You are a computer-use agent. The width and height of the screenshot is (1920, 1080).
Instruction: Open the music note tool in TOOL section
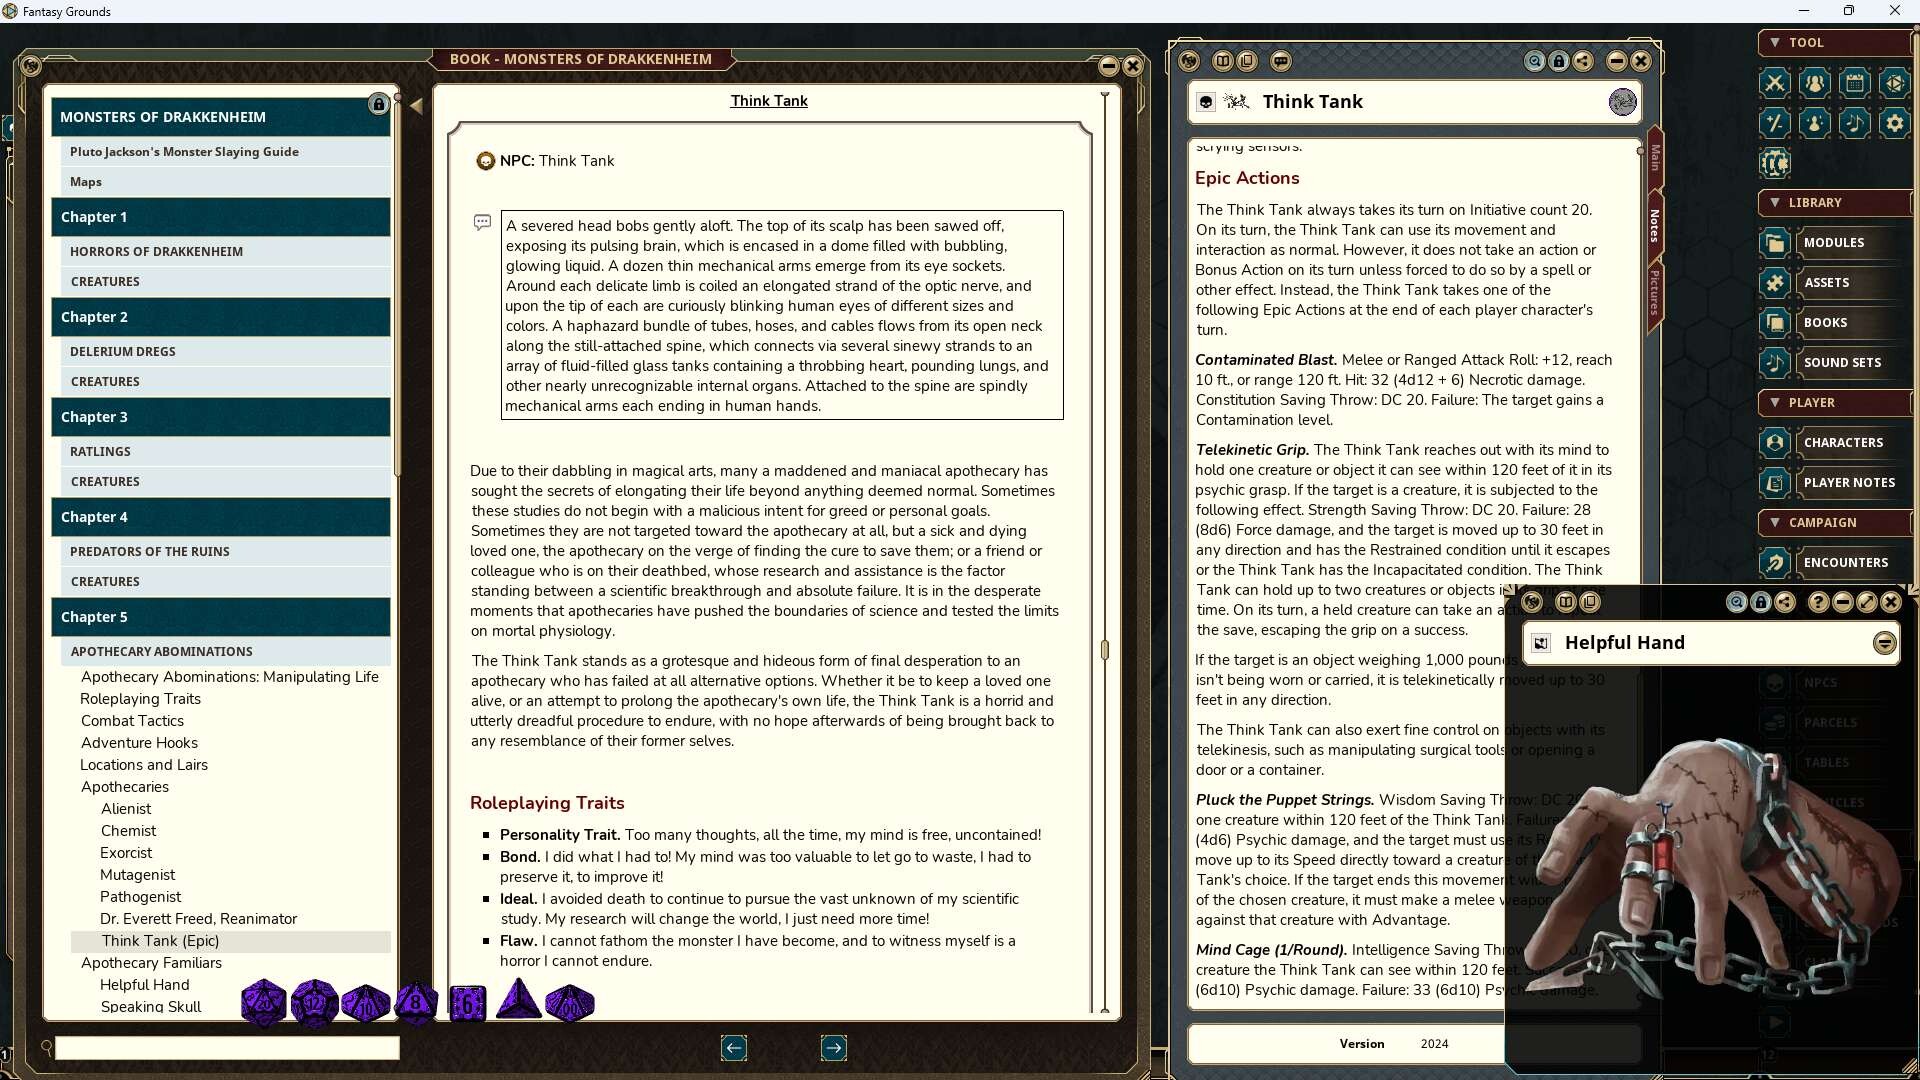click(x=1854, y=123)
